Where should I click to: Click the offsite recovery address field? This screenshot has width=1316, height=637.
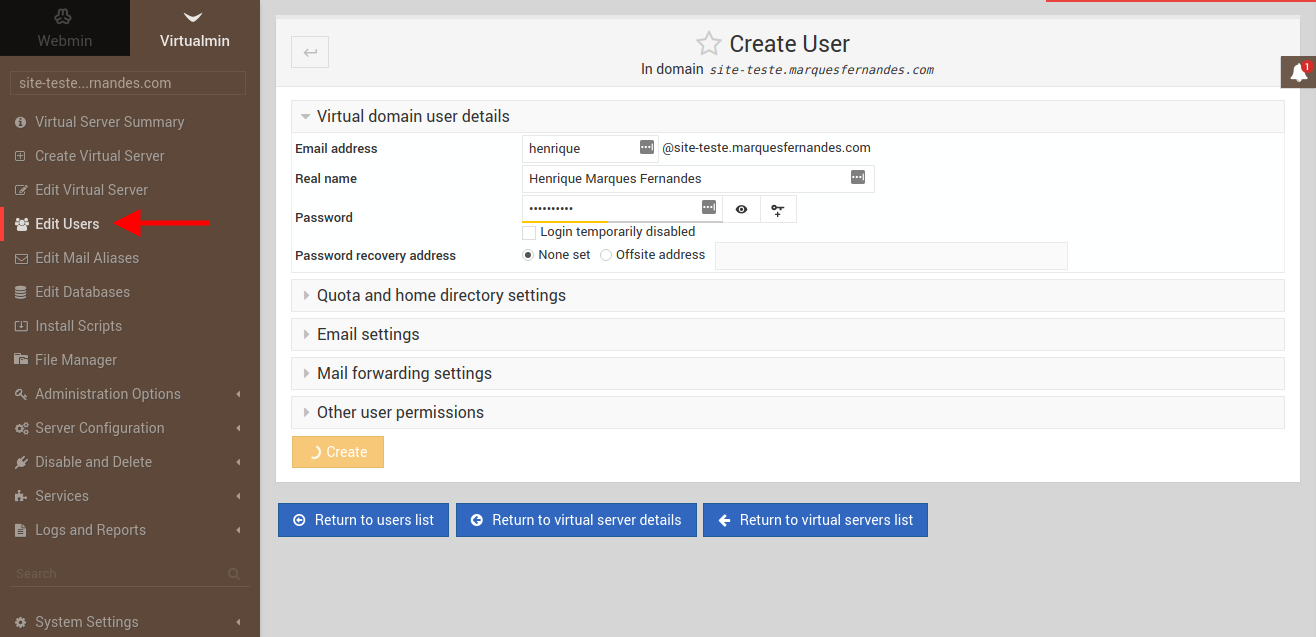pyautogui.click(x=891, y=256)
